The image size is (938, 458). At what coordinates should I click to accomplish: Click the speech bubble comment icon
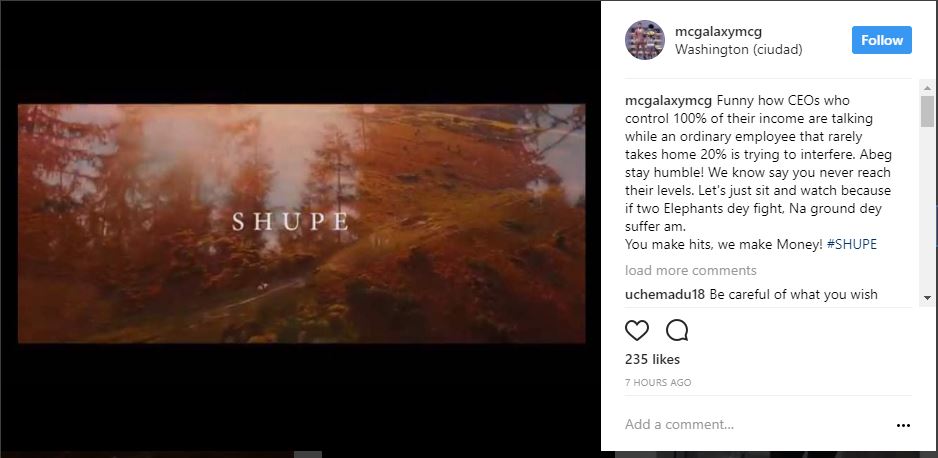pyautogui.click(x=677, y=330)
